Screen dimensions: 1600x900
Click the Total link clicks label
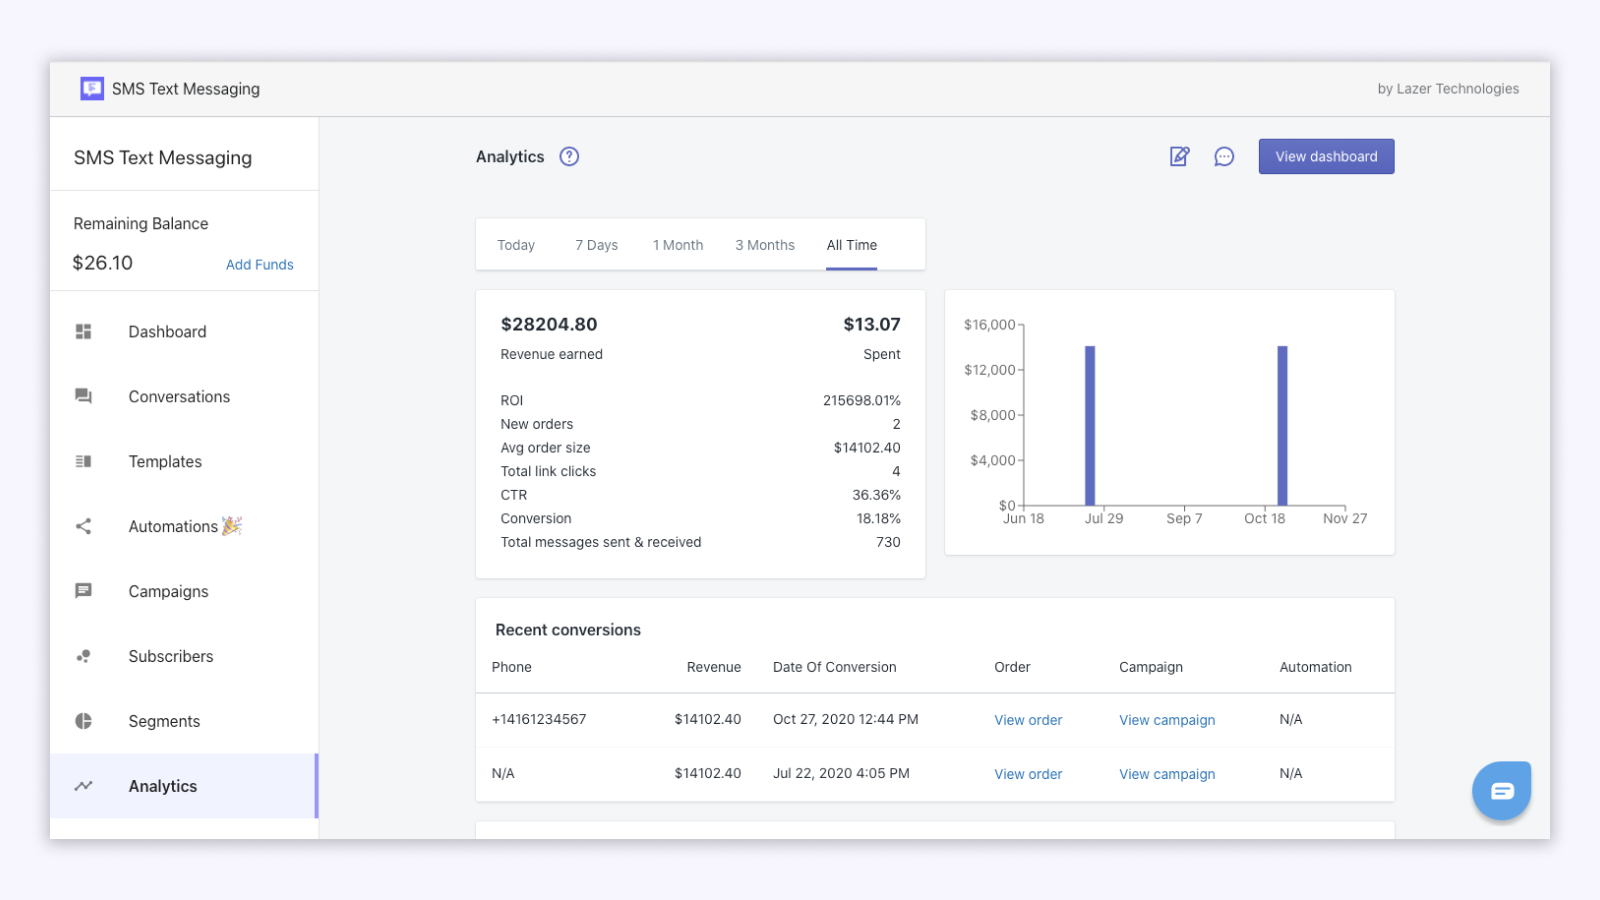[548, 471]
